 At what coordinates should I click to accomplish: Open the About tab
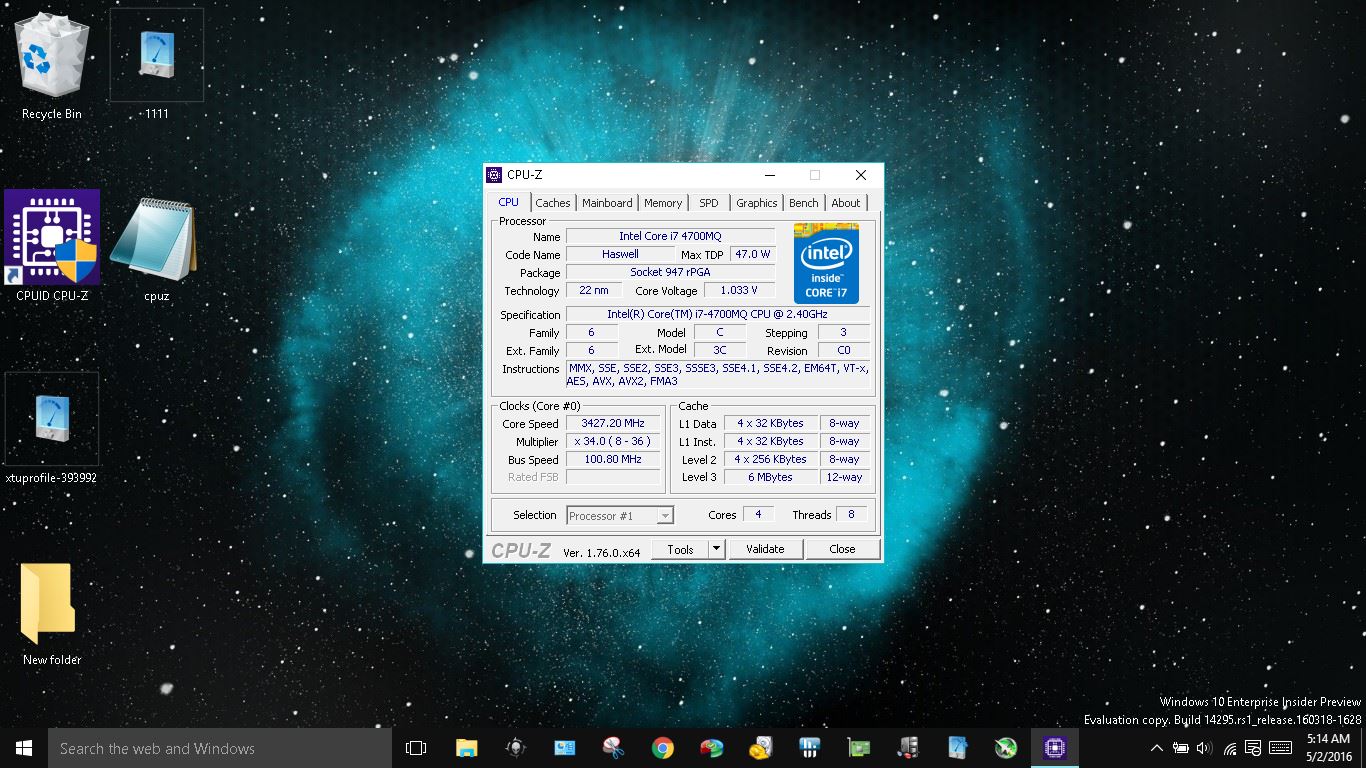[x=846, y=203]
